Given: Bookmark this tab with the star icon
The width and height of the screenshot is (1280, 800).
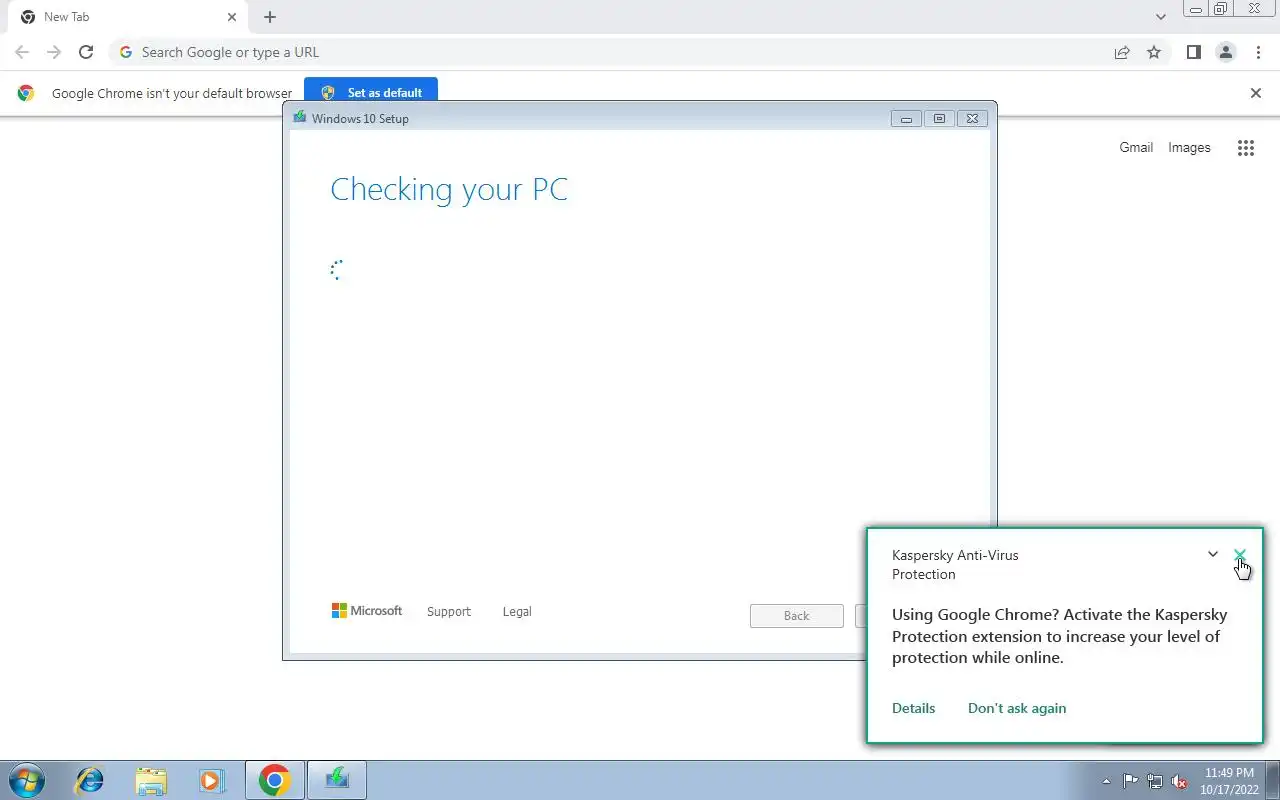Looking at the screenshot, I should pyautogui.click(x=1154, y=52).
